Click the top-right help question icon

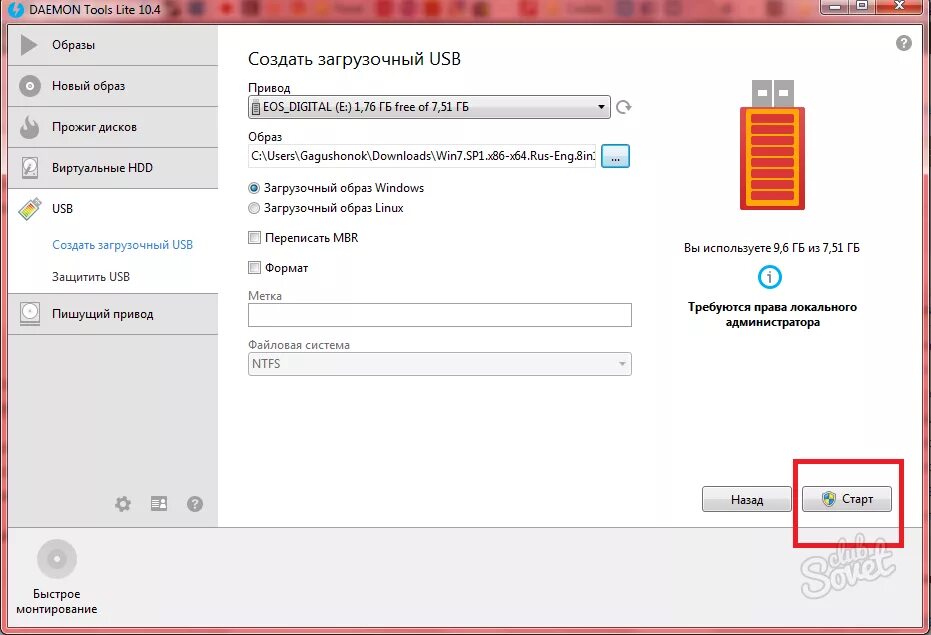(x=904, y=43)
